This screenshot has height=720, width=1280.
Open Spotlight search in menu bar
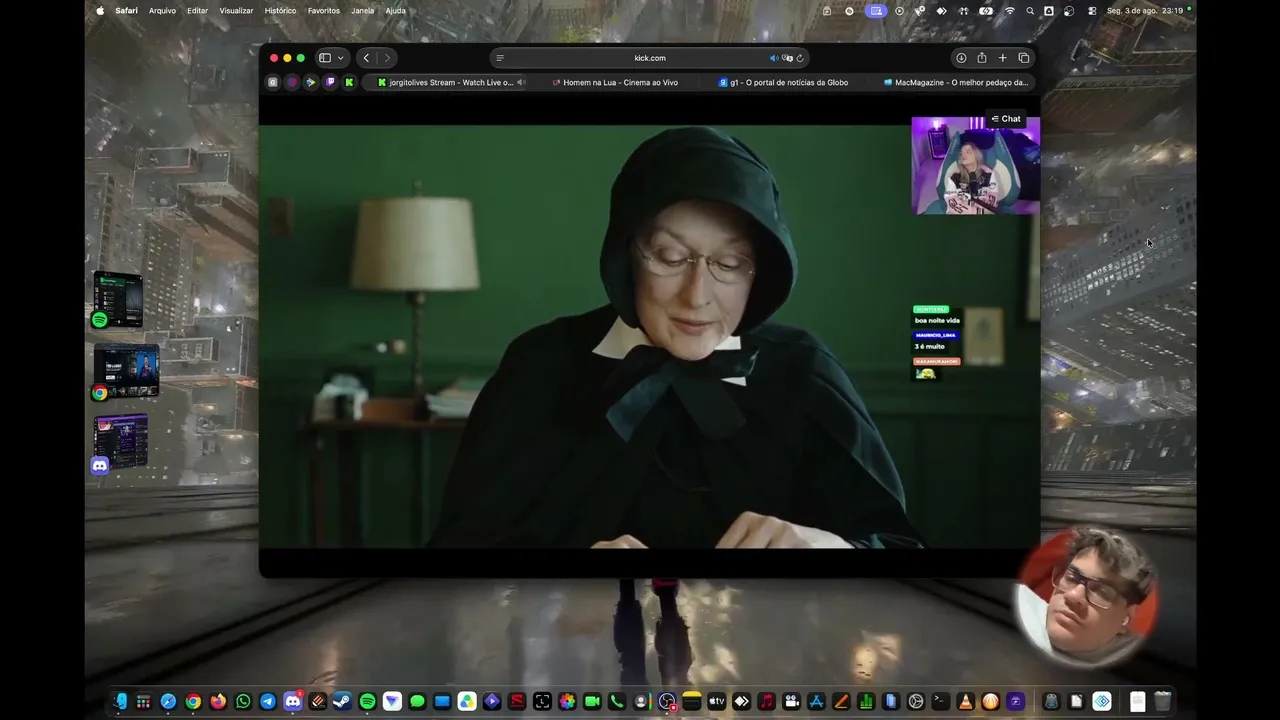[1030, 11]
